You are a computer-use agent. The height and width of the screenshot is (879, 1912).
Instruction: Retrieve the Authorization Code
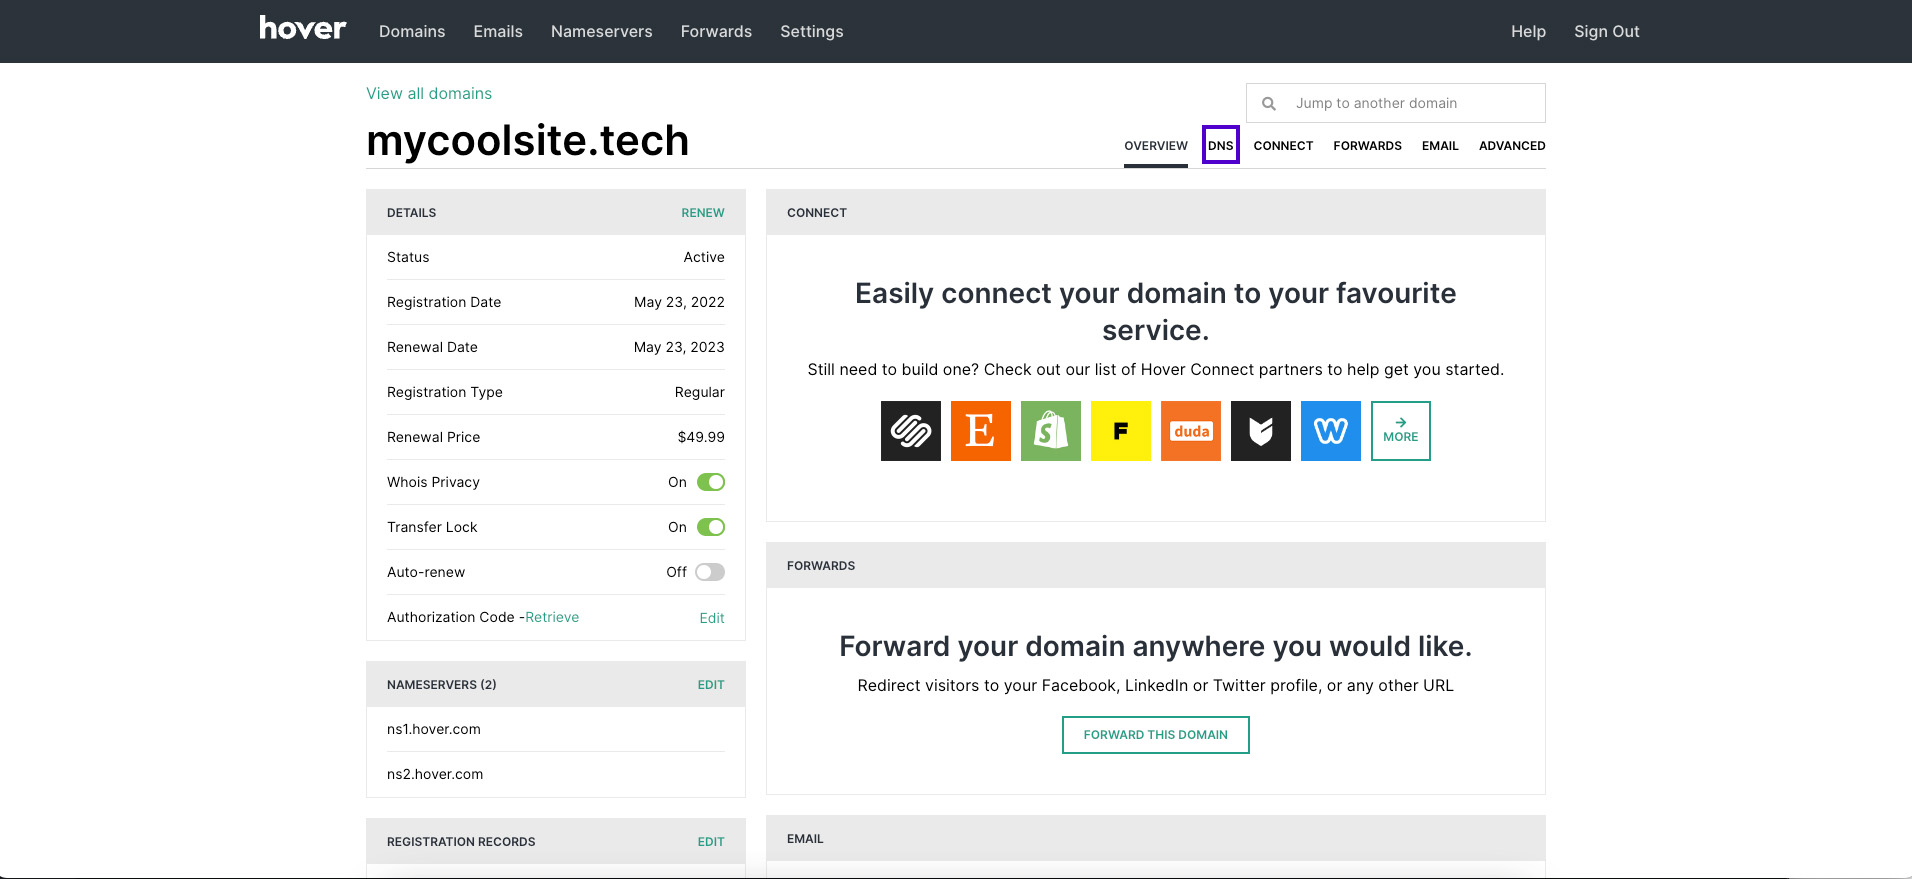pos(552,617)
